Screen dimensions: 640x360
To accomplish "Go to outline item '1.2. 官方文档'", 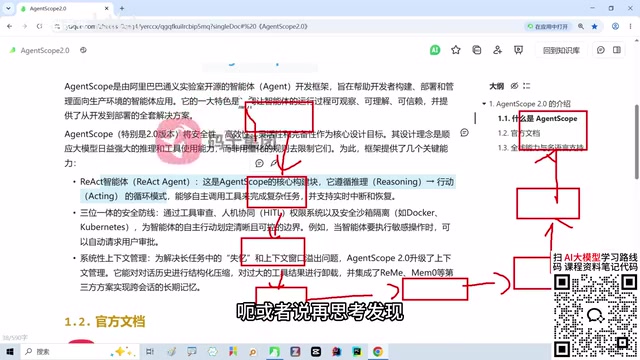I will point(519,133).
